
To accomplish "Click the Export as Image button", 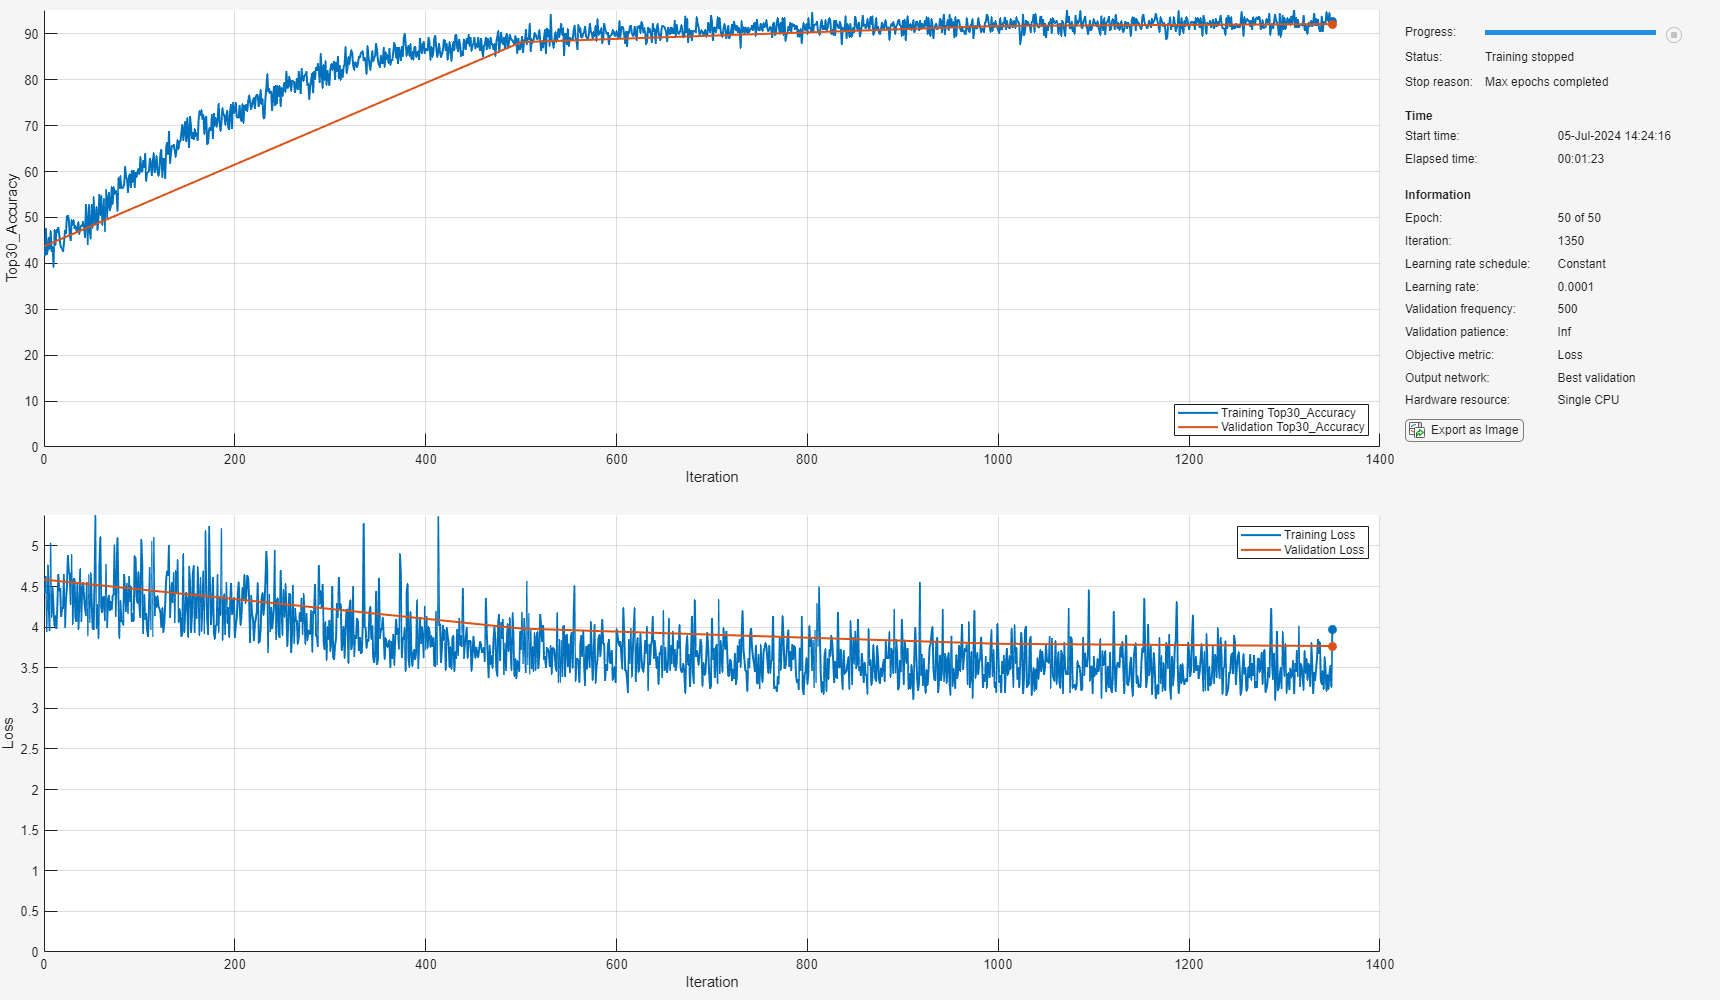I will click(x=1464, y=430).
